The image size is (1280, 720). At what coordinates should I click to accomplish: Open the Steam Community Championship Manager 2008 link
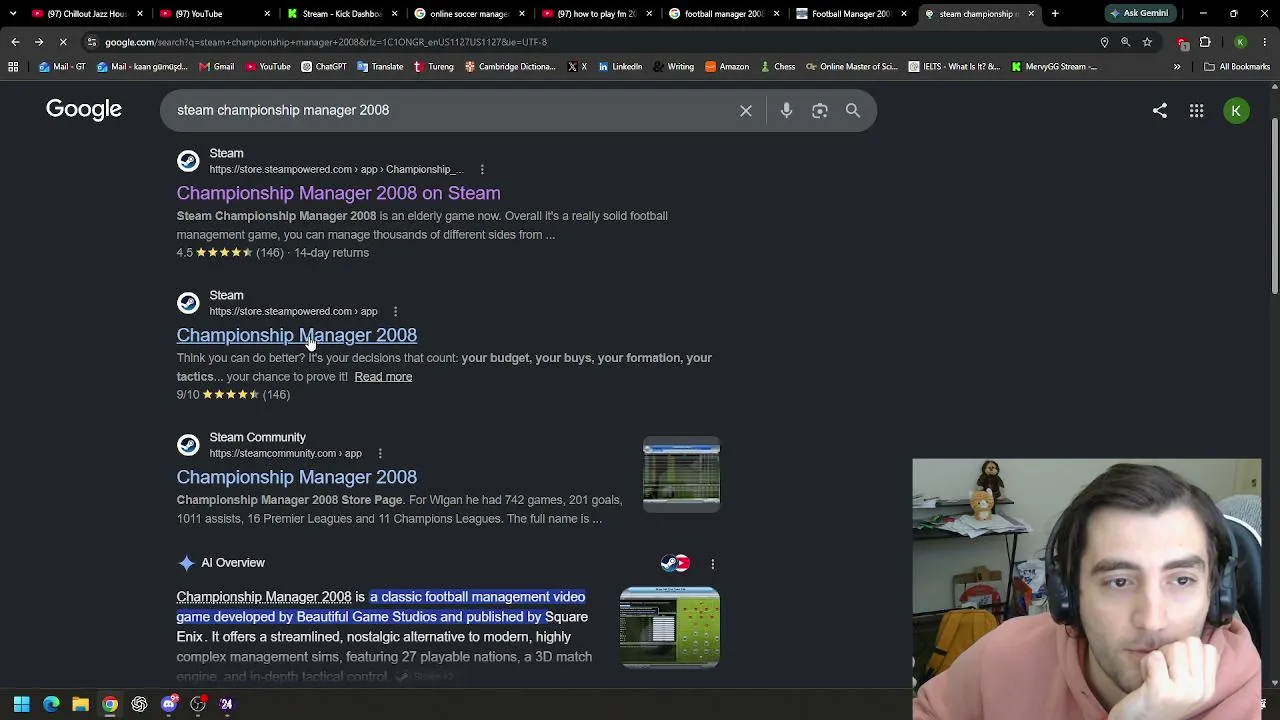point(297,477)
